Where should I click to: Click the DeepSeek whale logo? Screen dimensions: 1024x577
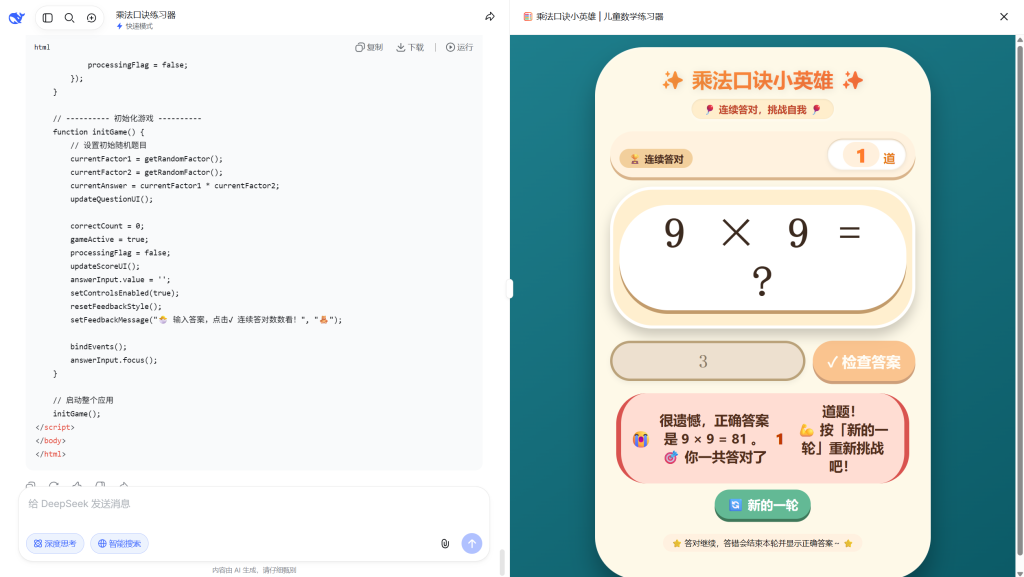pyautogui.click(x=16, y=18)
